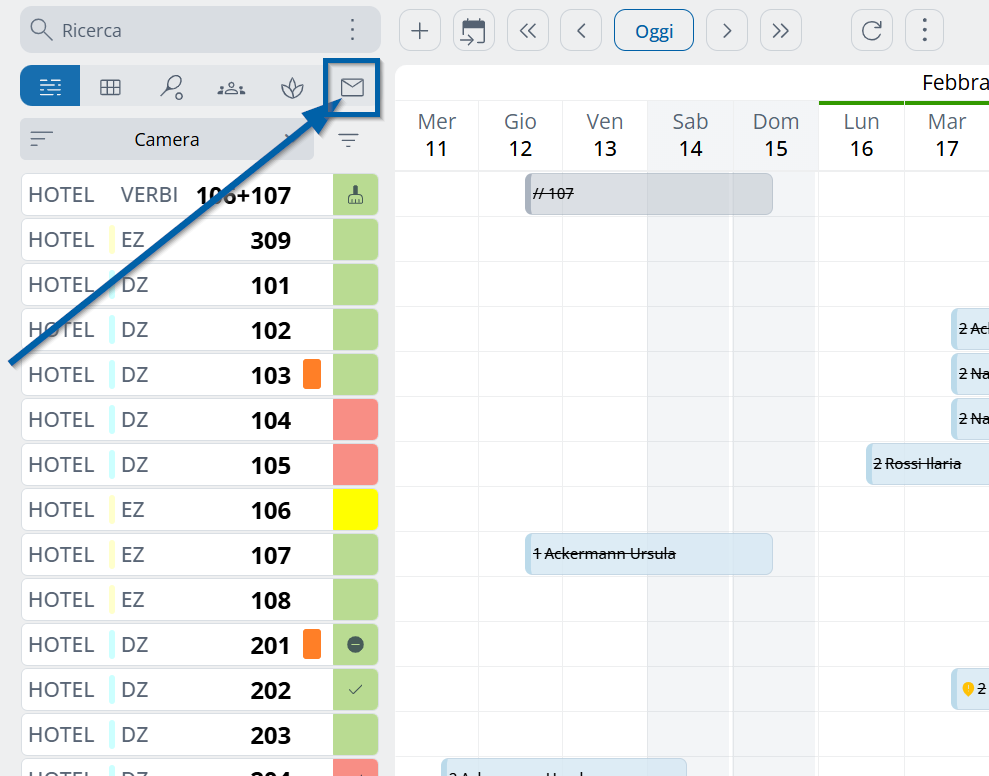Click the Oggi button
Screen dimensions: 989x776
tap(653, 31)
